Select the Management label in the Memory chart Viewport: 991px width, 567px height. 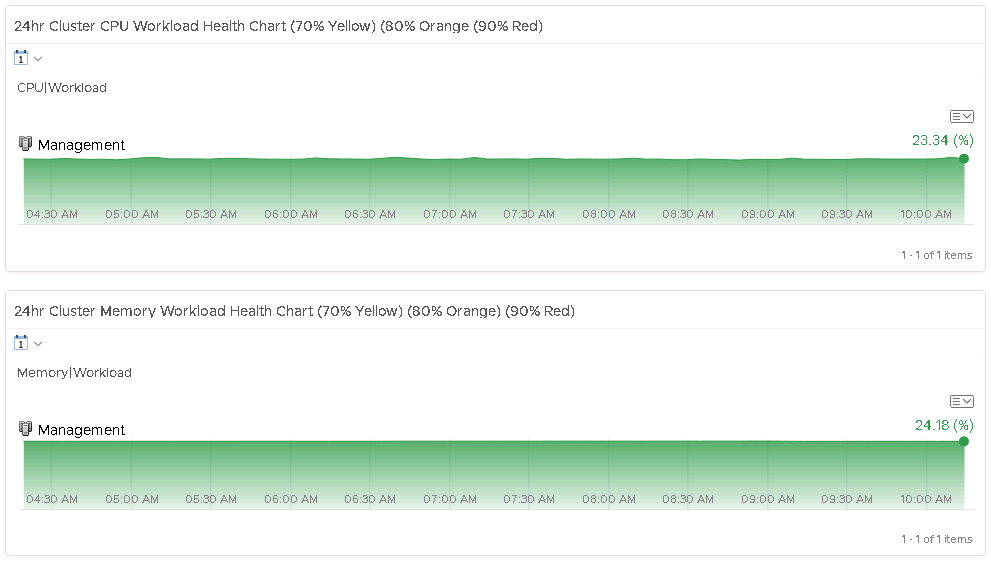[x=81, y=430]
